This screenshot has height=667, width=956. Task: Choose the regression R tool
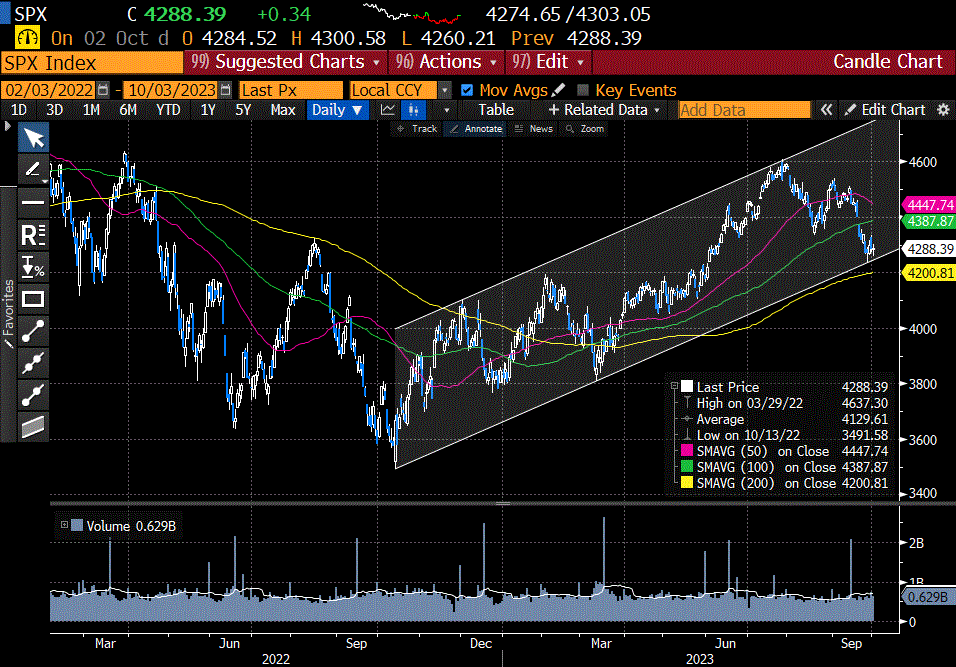(x=34, y=235)
